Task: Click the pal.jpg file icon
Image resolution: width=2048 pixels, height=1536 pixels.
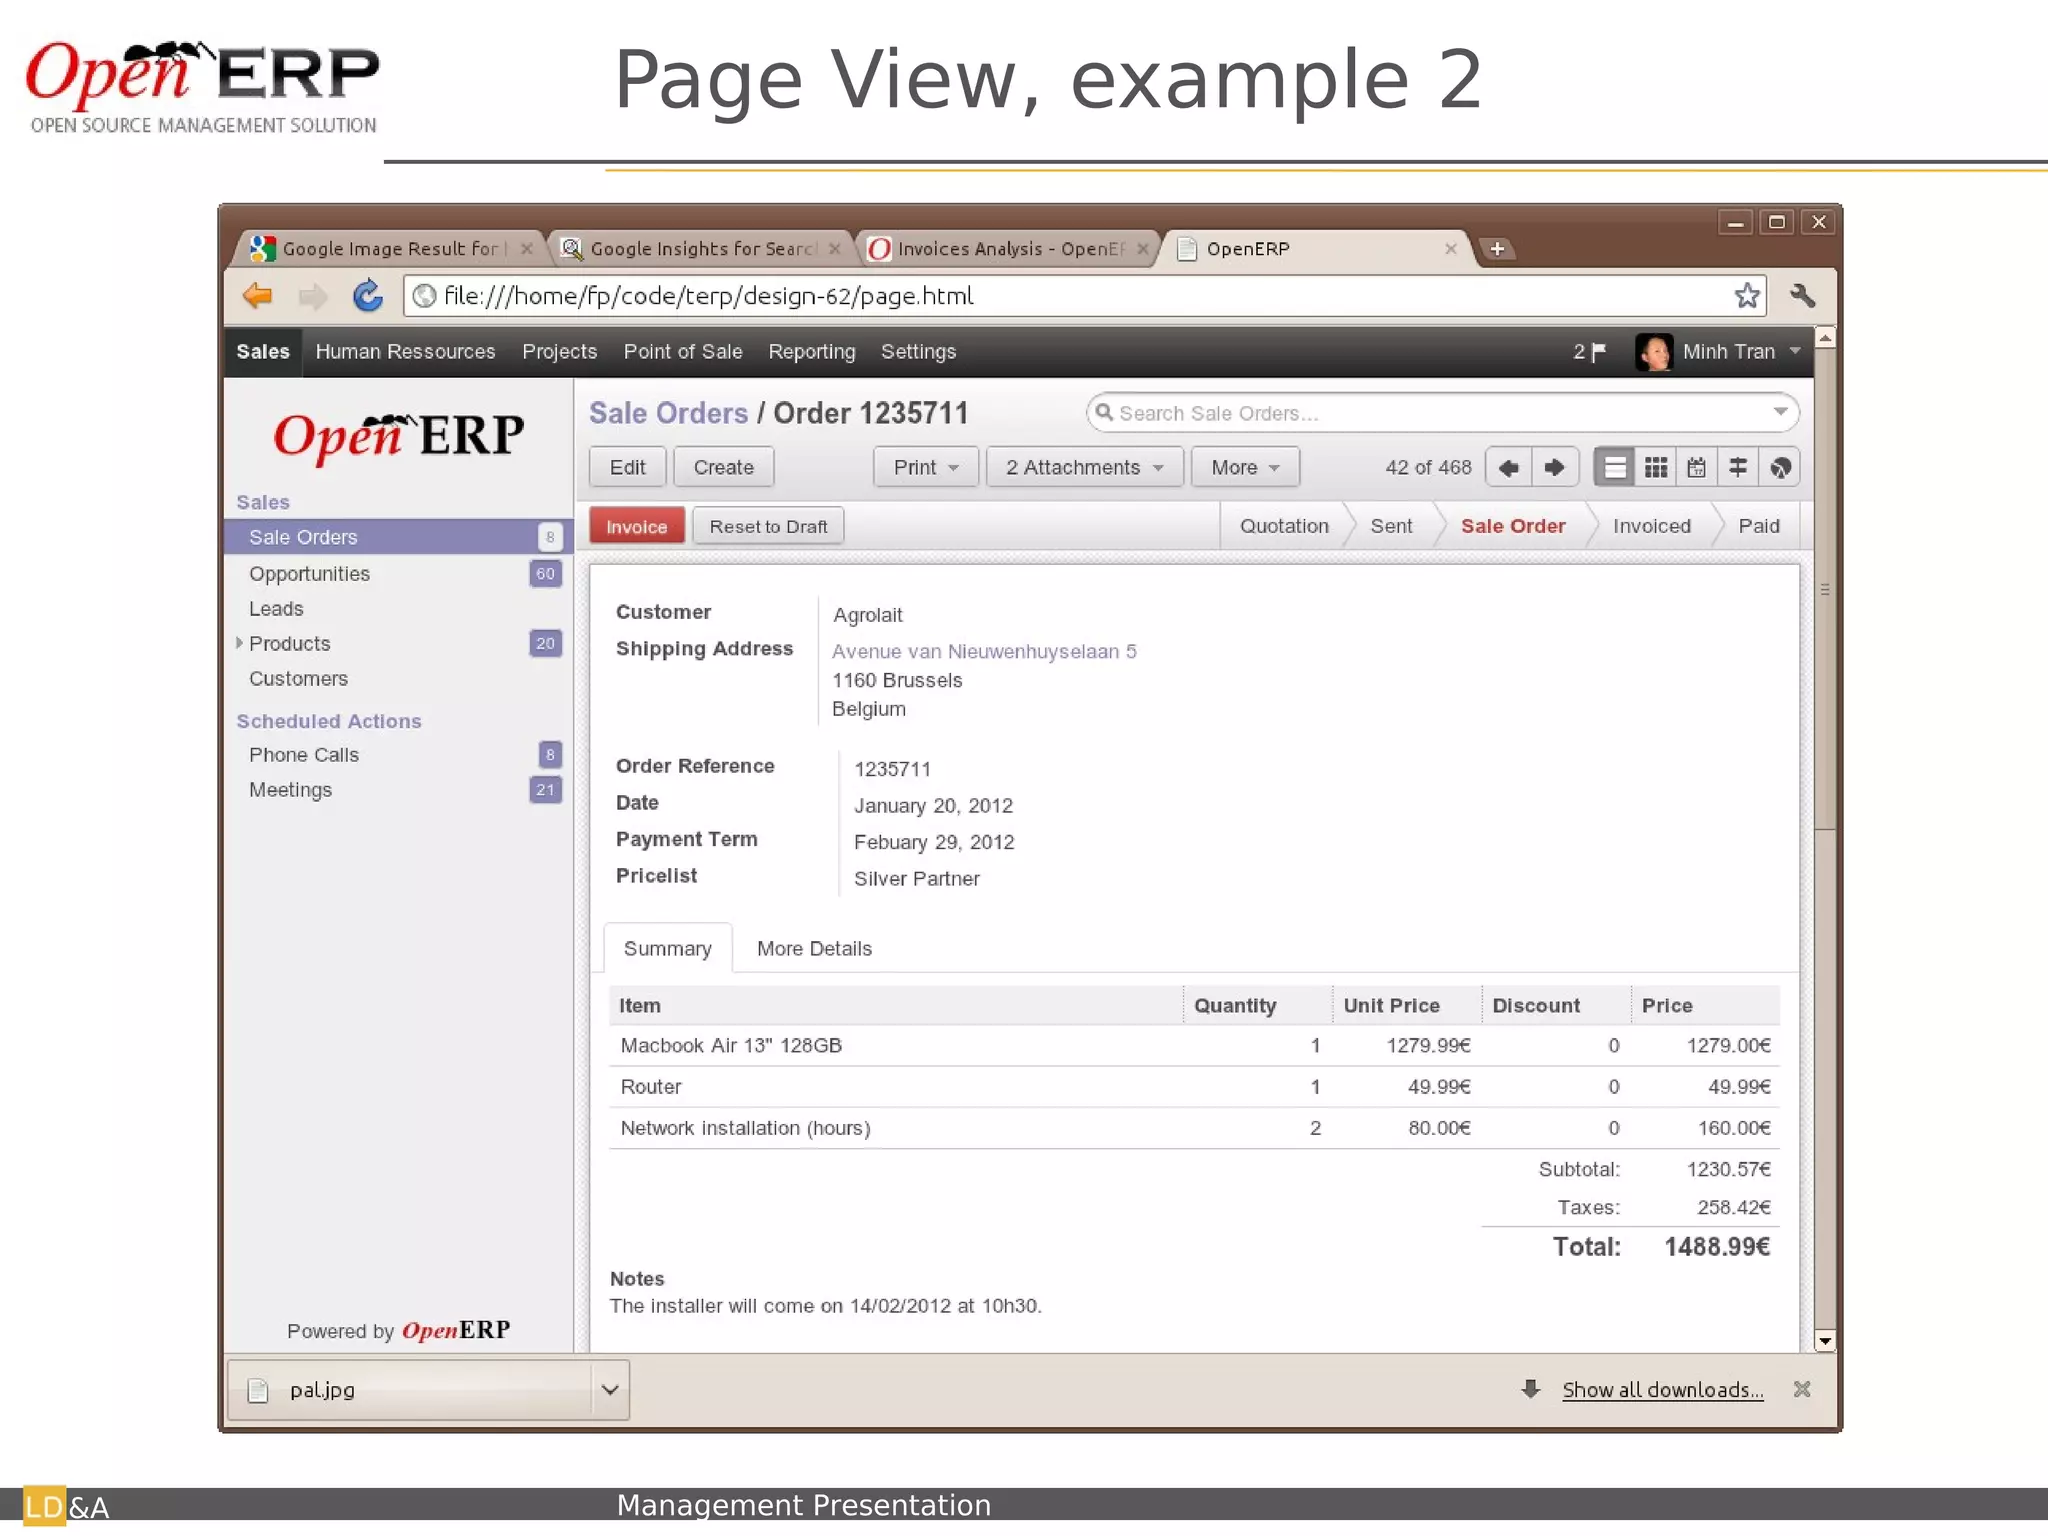Action: 258,1390
